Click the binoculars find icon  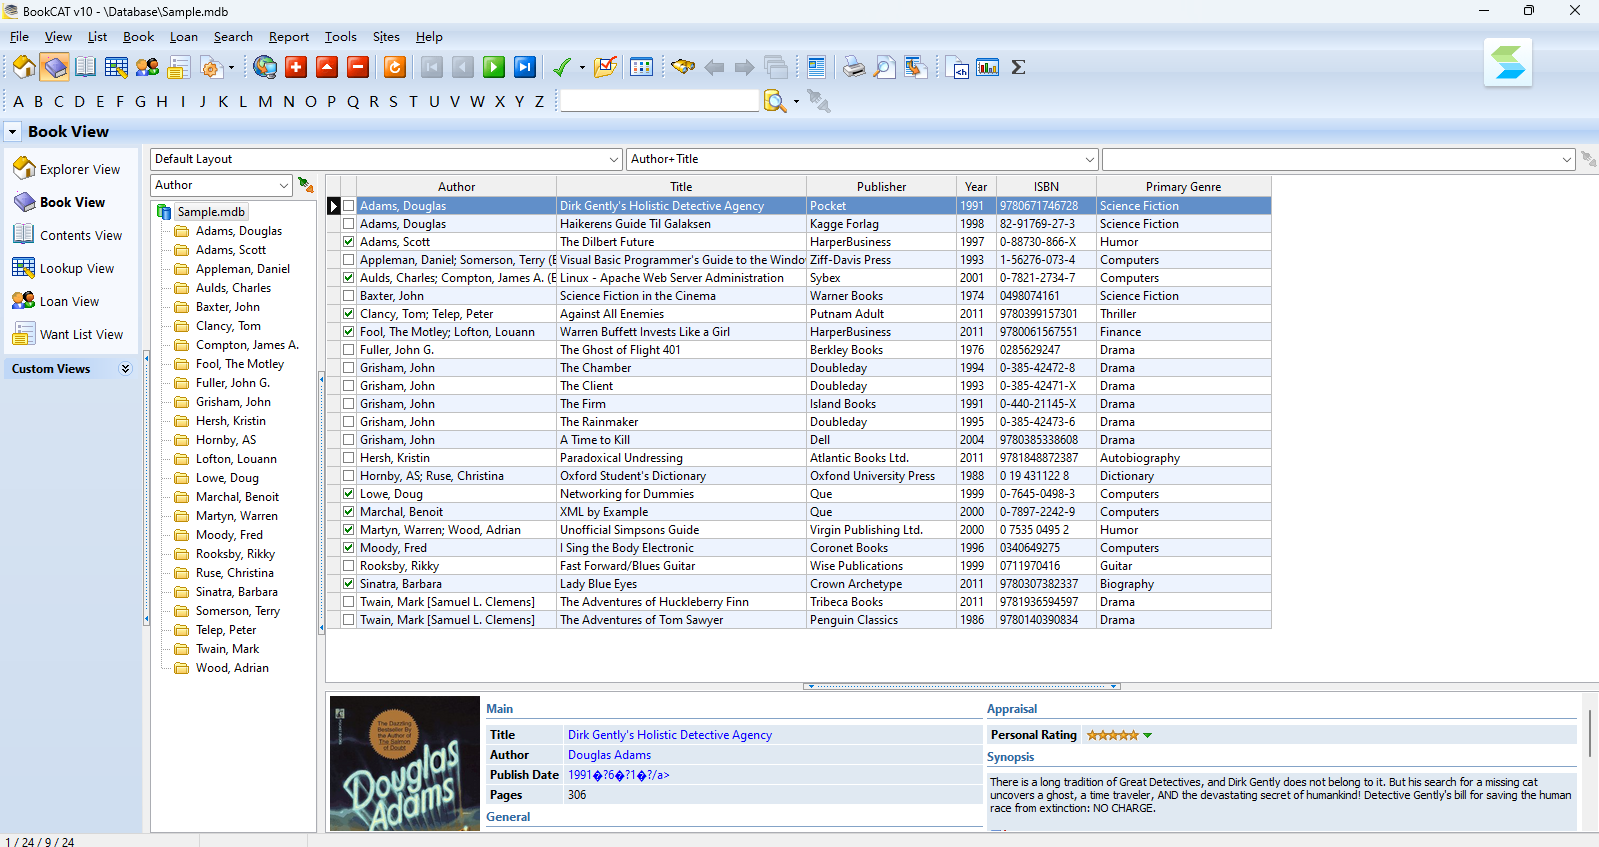[x=683, y=67]
